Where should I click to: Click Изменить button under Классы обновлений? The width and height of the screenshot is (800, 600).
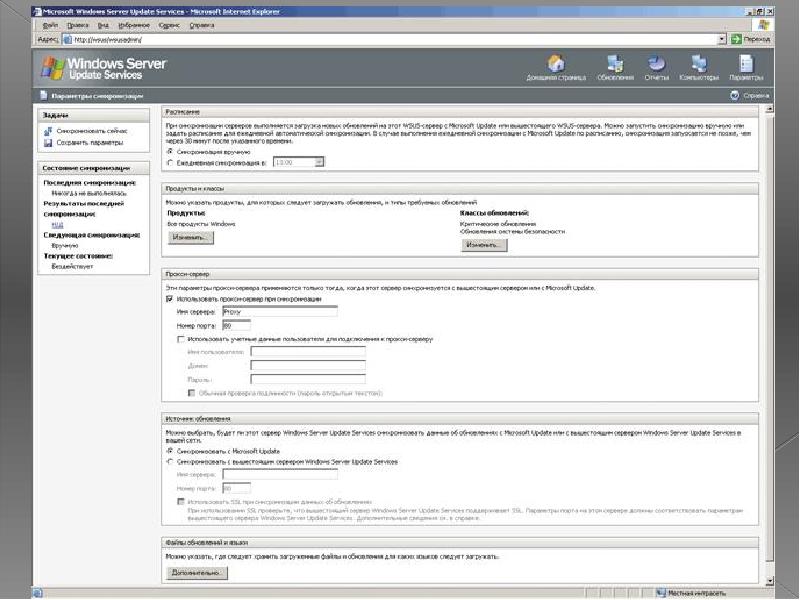(484, 245)
